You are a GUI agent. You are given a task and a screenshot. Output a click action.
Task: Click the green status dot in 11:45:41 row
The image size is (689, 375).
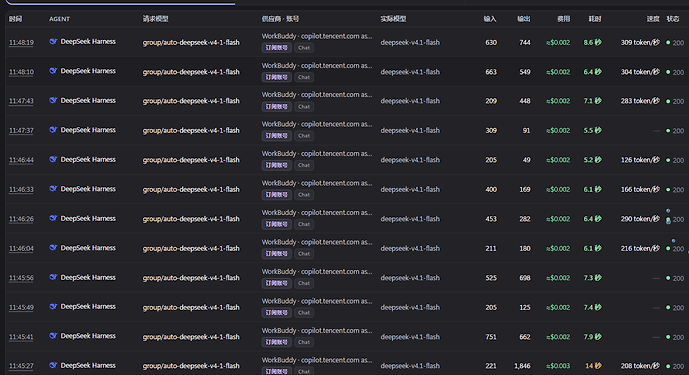coord(668,337)
